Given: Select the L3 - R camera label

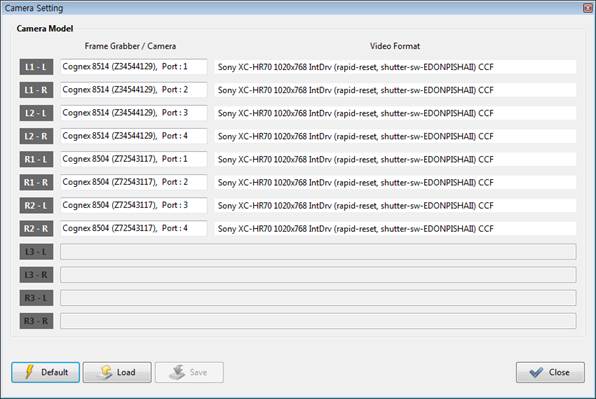Looking at the screenshot, I should (x=36, y=275).
